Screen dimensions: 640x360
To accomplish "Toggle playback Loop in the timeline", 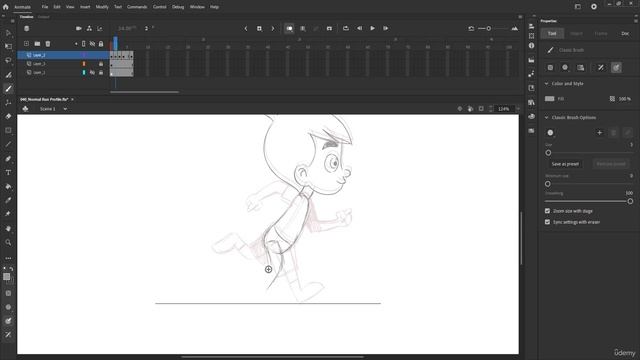I will click(346, 29).
